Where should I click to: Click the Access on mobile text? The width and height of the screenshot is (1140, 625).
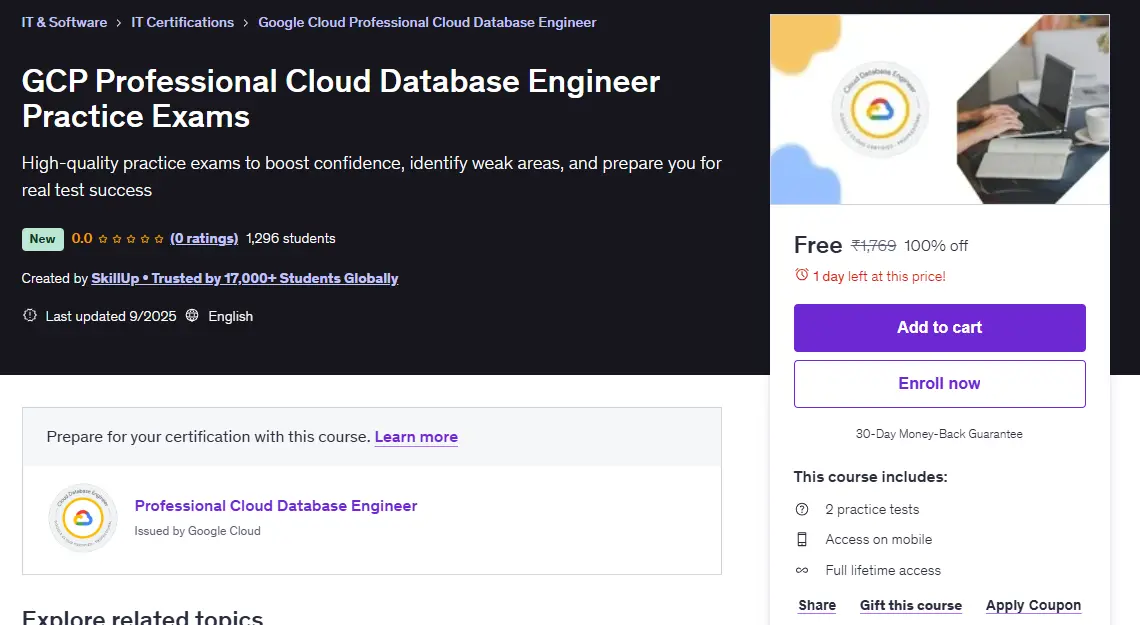(878, 539)
